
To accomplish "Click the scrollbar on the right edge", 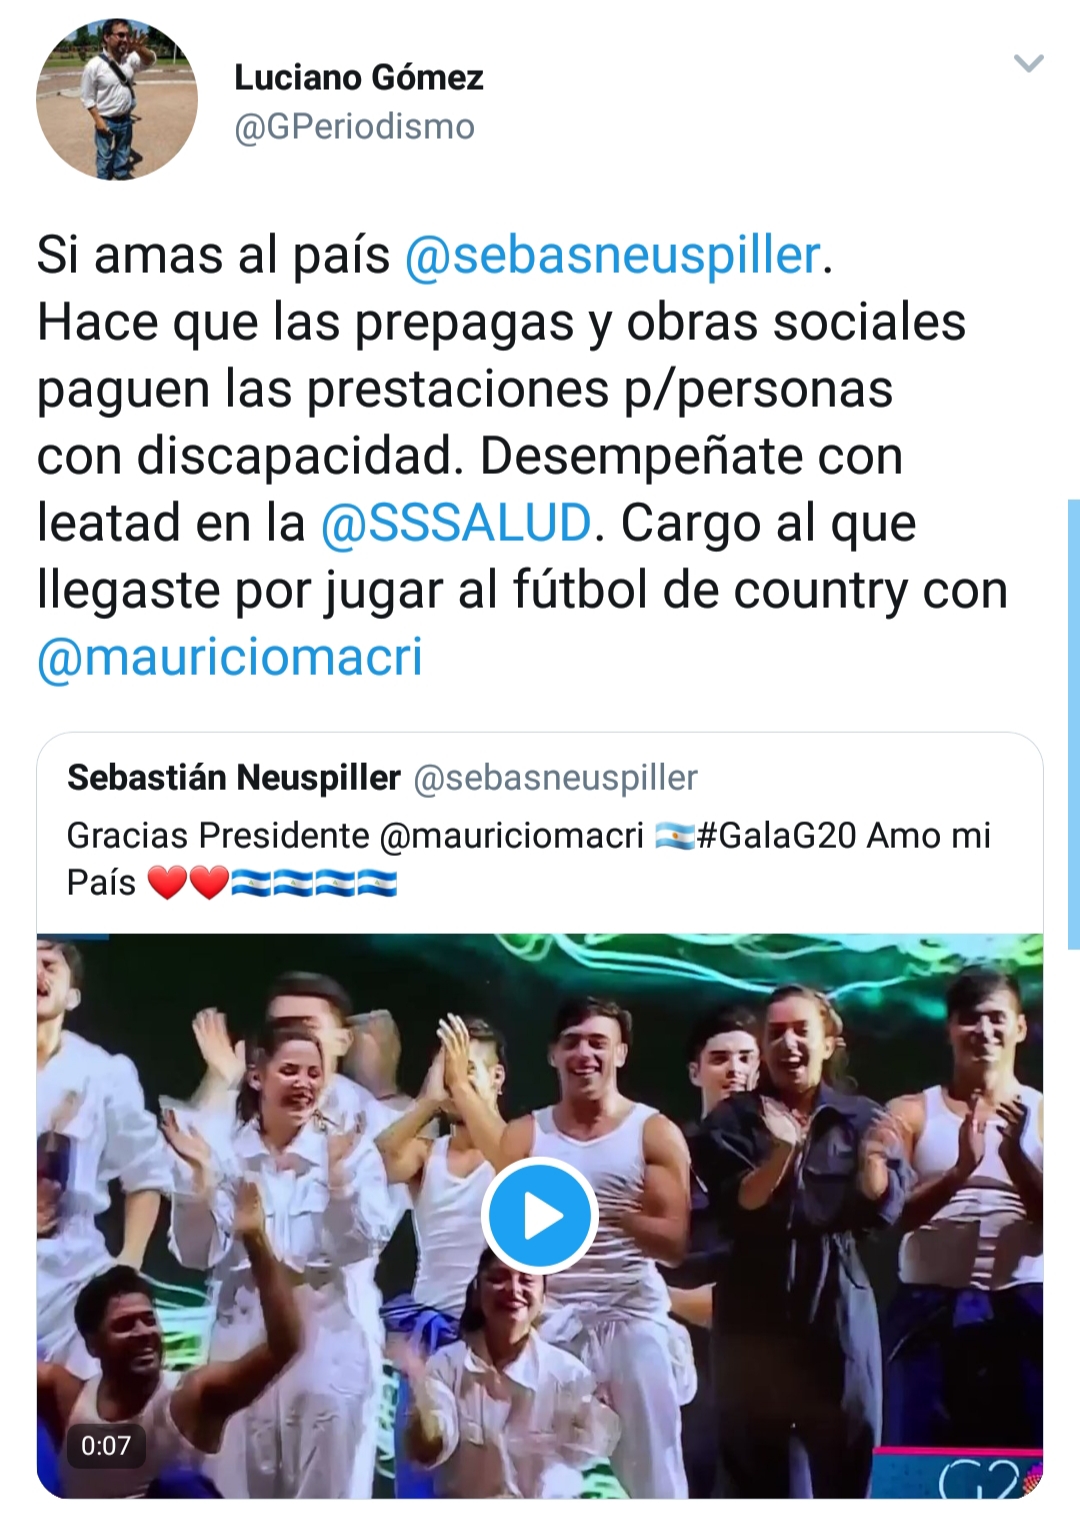I will tap(1073, 724).
